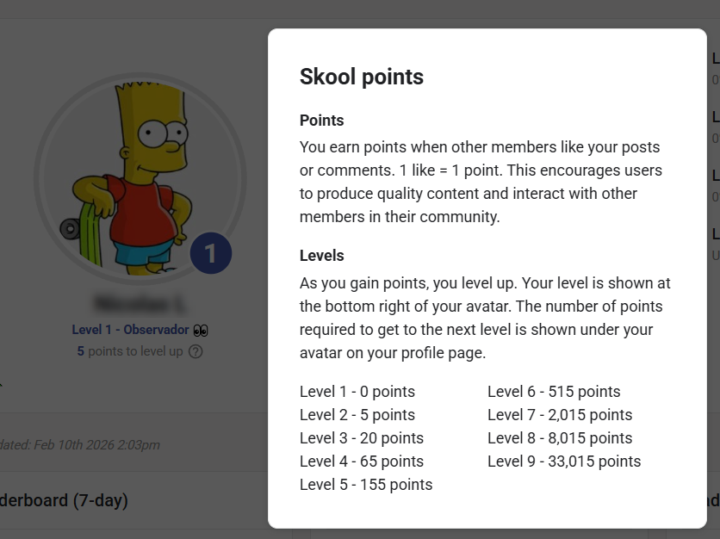Click the "5 points to level up" text
The height and width of the screenshot is (539, 720).
coord(130,352)
